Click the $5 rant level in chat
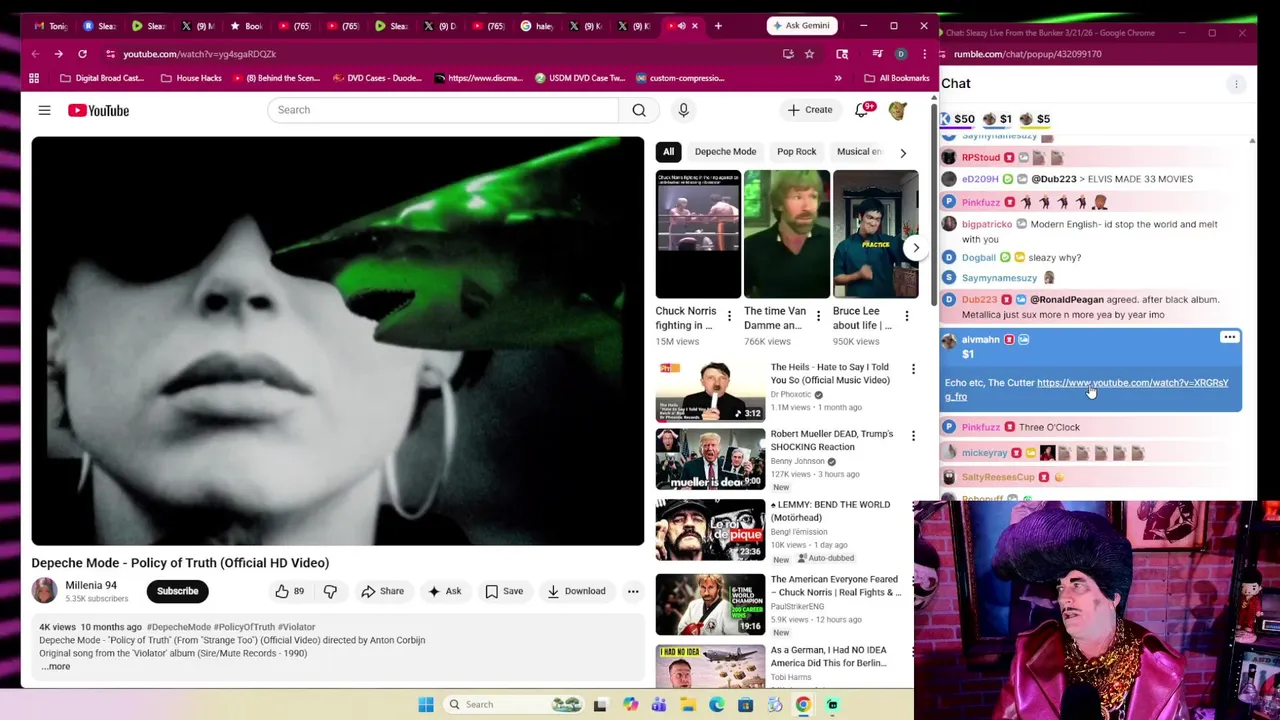The image size is (1280, 720). tap(1035, 119)
